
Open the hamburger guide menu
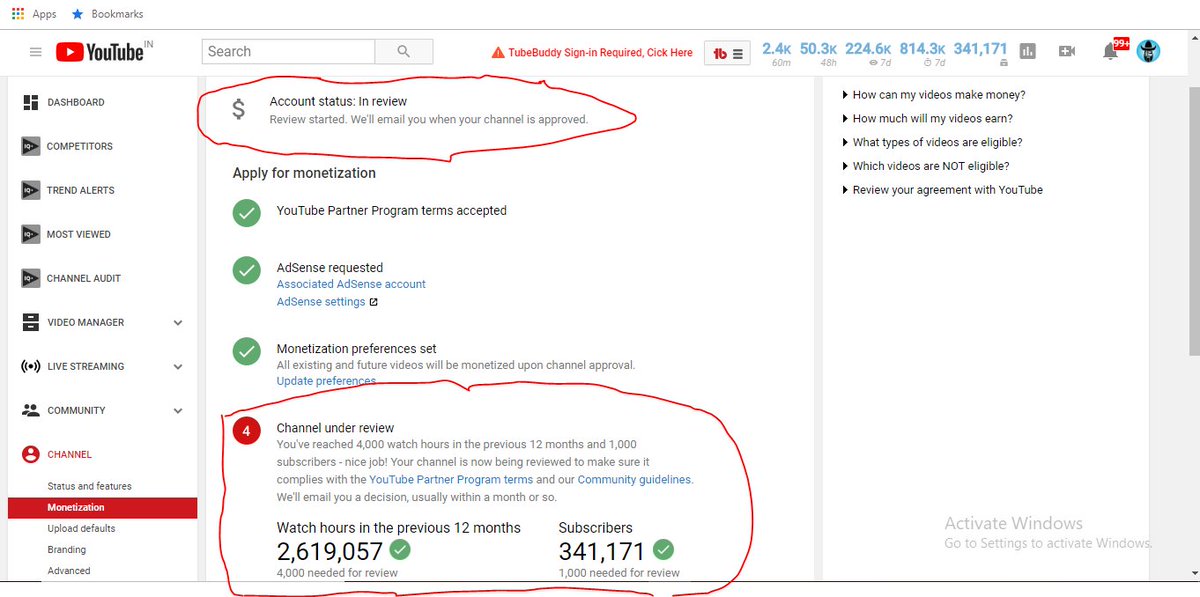(35, 52)
